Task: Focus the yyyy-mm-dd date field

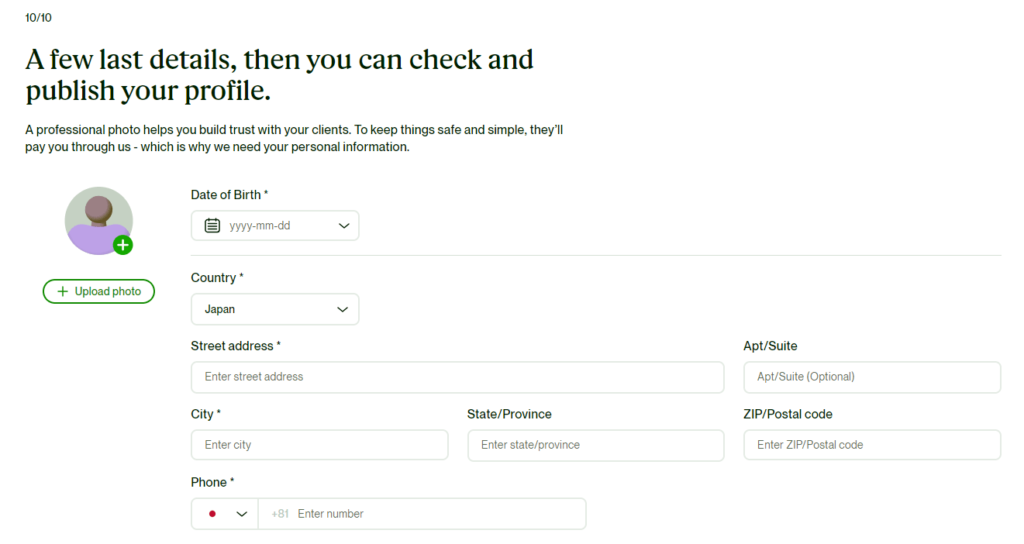Action: tap(275, 226)
